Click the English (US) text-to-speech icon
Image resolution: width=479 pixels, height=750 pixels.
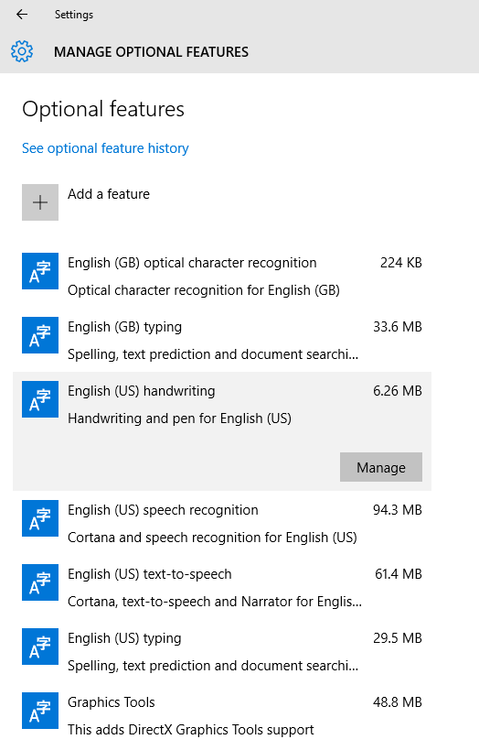click(x=40, y=583)
